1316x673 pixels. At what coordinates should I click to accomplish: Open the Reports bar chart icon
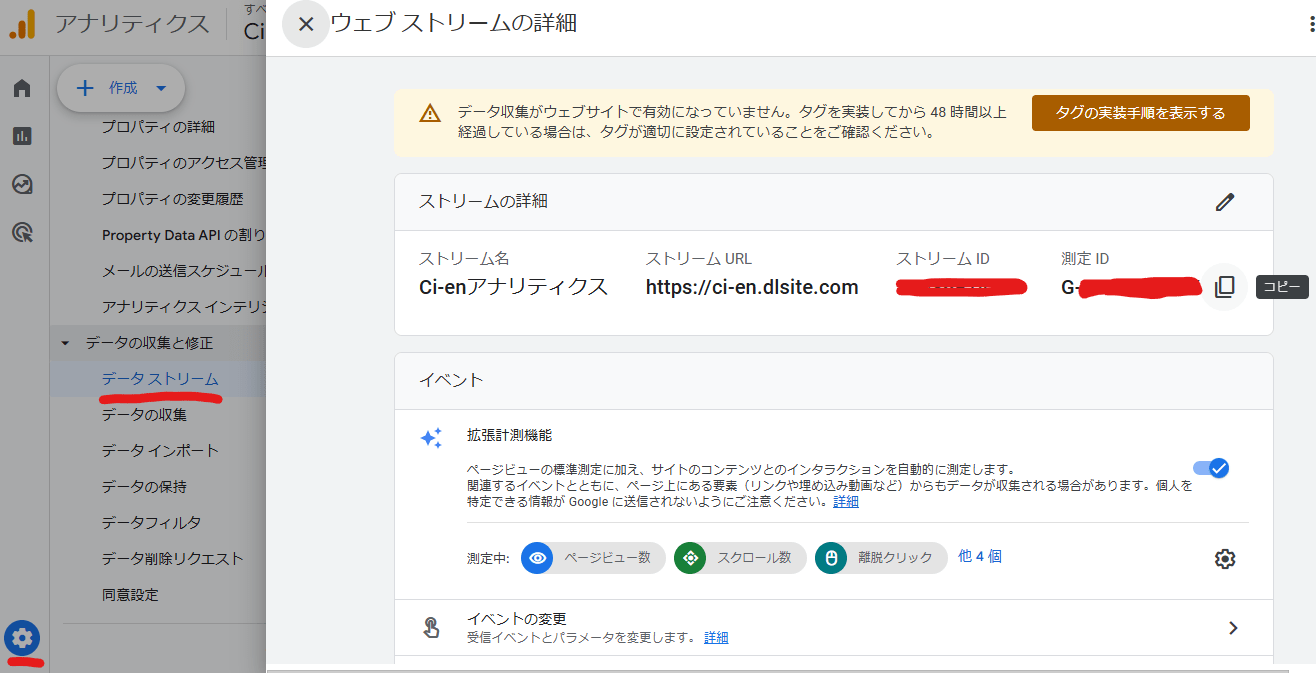click(22, 136)
